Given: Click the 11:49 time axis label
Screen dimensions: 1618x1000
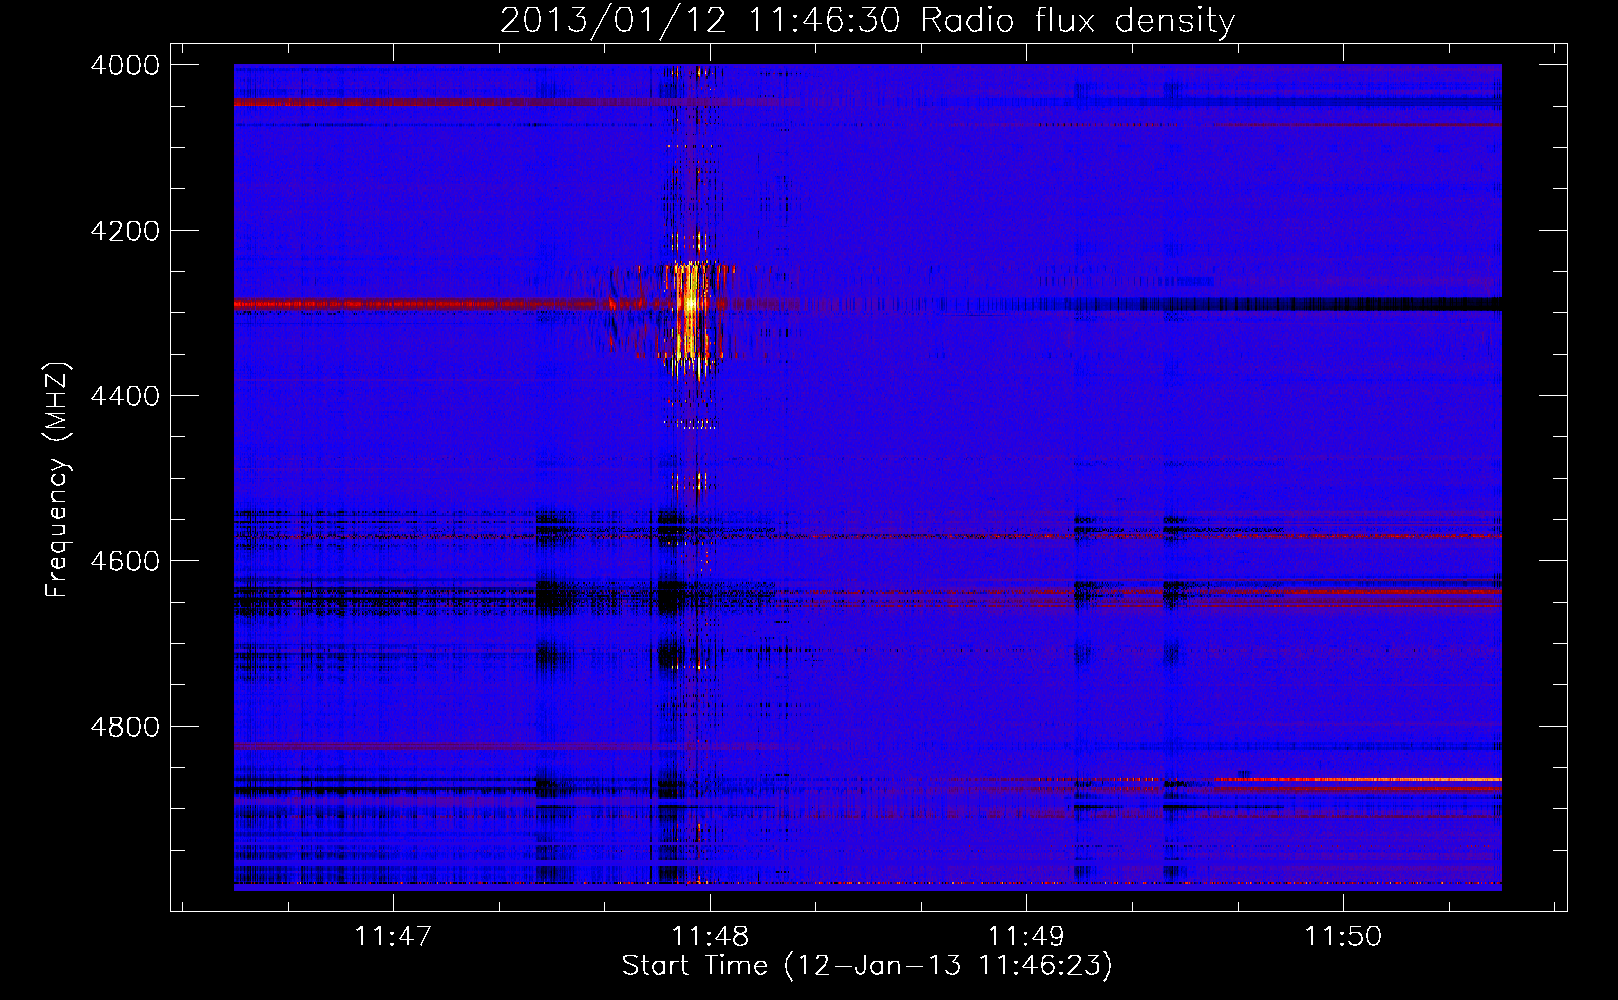Looking at the screenshot, I should [x=1026, y=936].
